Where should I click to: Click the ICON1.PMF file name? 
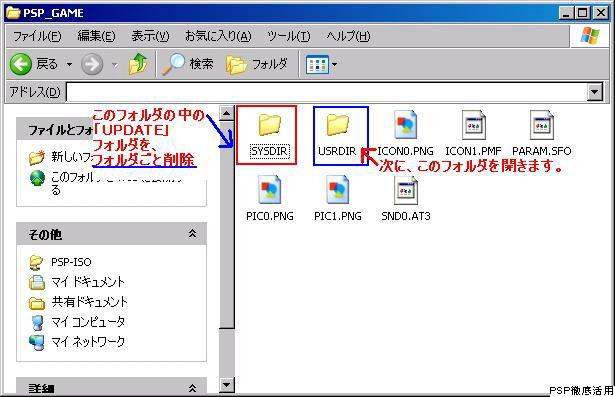[x=473, y=151]
